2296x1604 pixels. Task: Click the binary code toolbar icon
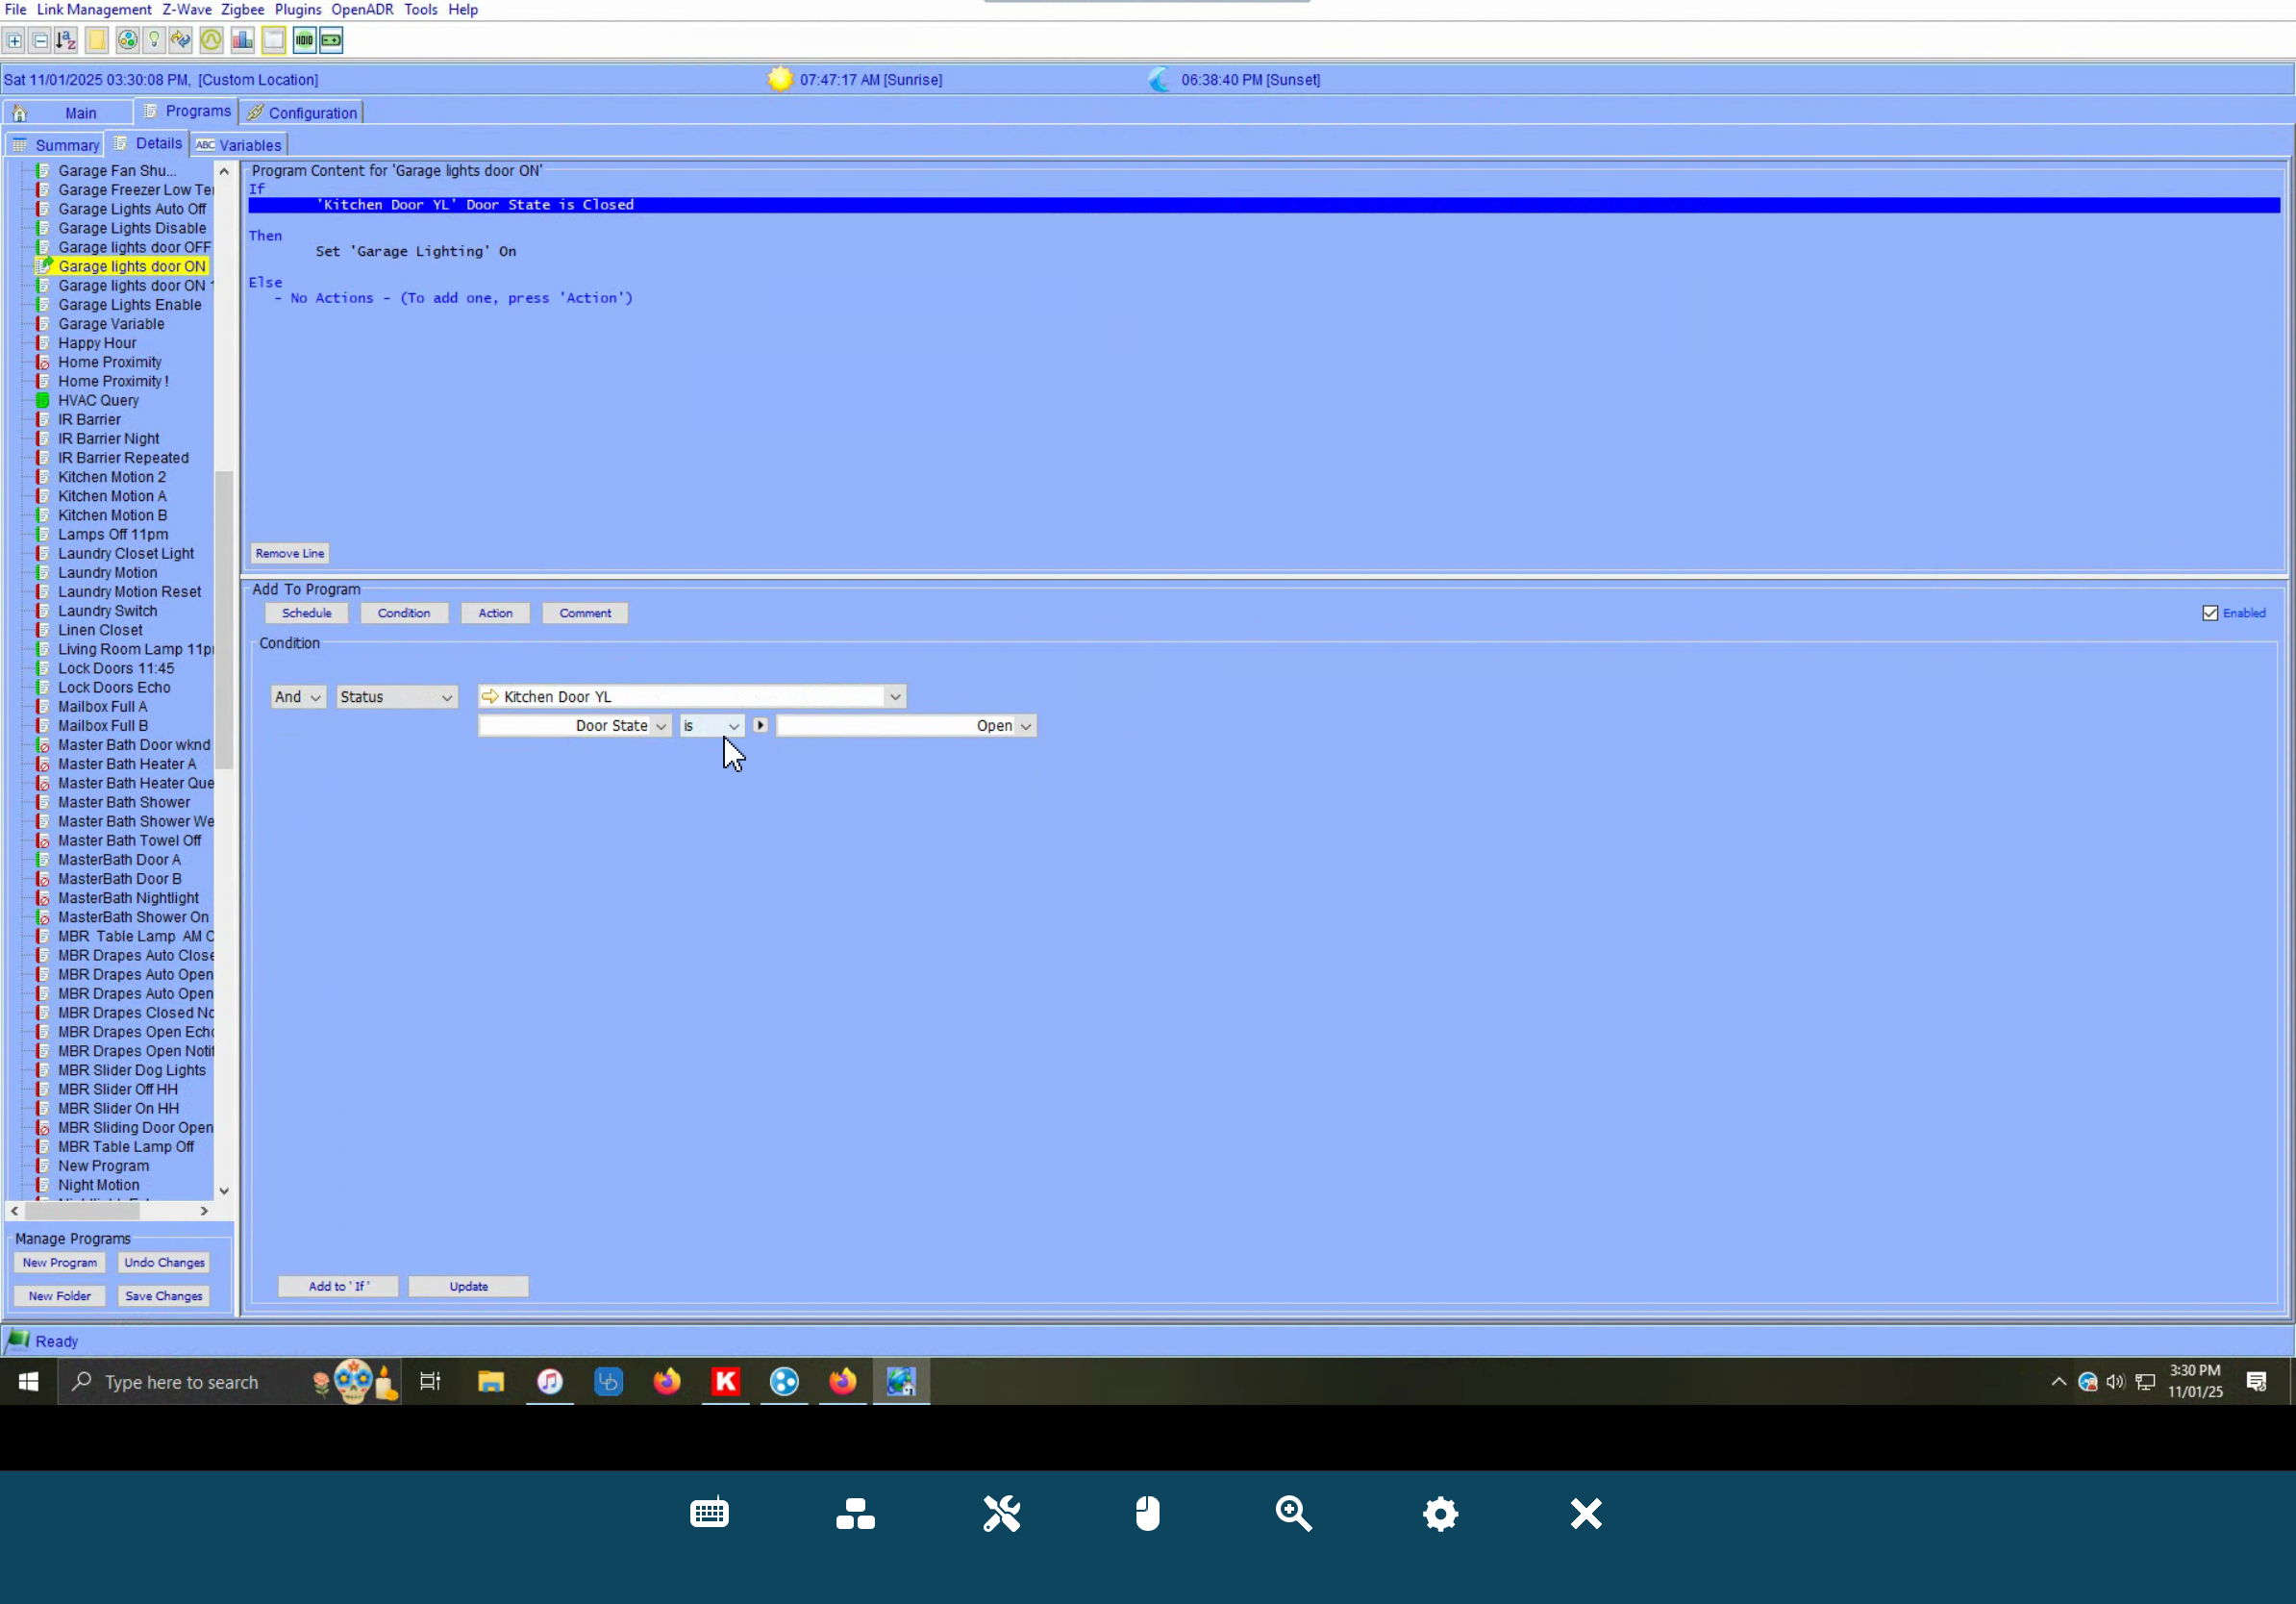click(x=304, y=40)
